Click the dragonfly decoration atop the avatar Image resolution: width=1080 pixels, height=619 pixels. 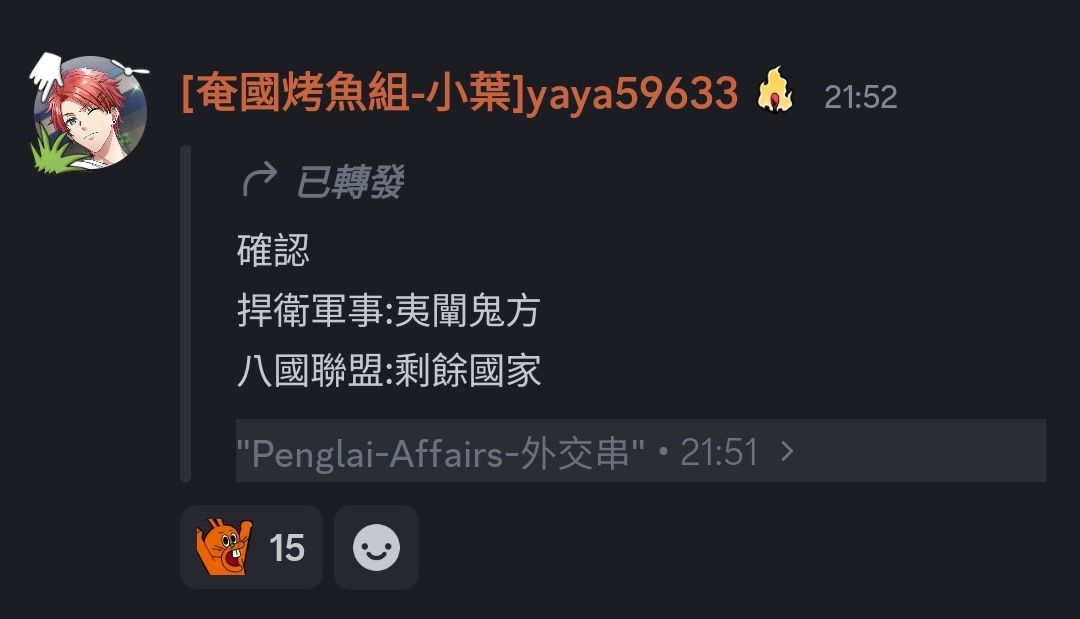pos(131,68)
